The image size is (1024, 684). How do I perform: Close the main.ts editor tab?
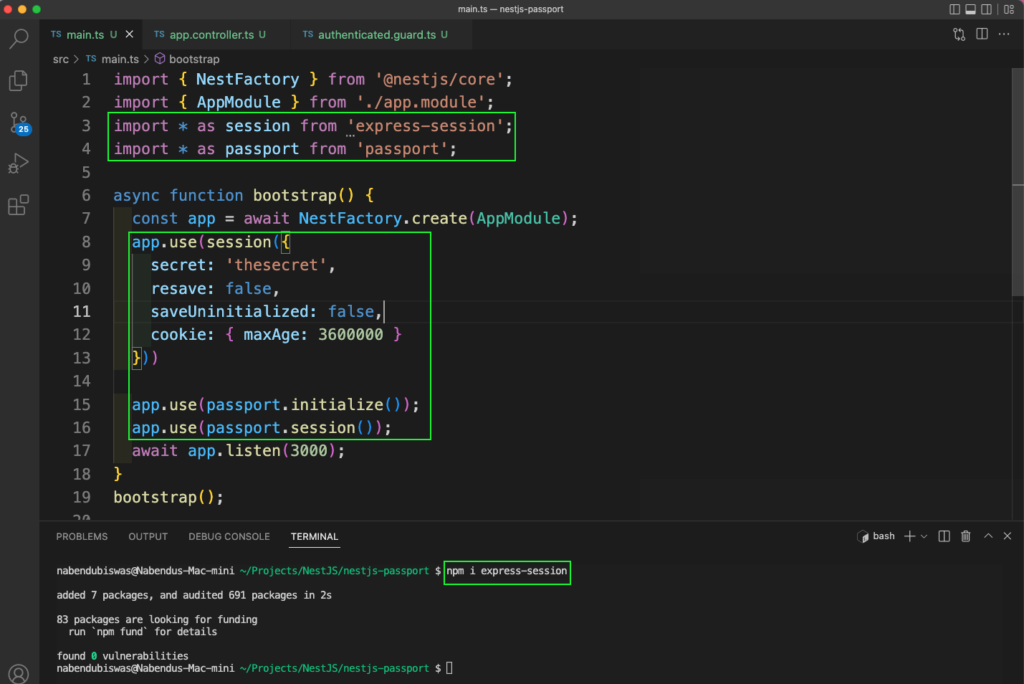[129, 34]
